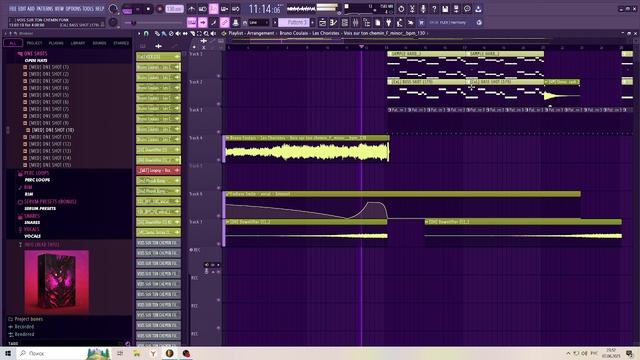The height and width of the screenshot is (360, 640).
Task: Switch browser to STARRED tab
Action: point(121,43)
